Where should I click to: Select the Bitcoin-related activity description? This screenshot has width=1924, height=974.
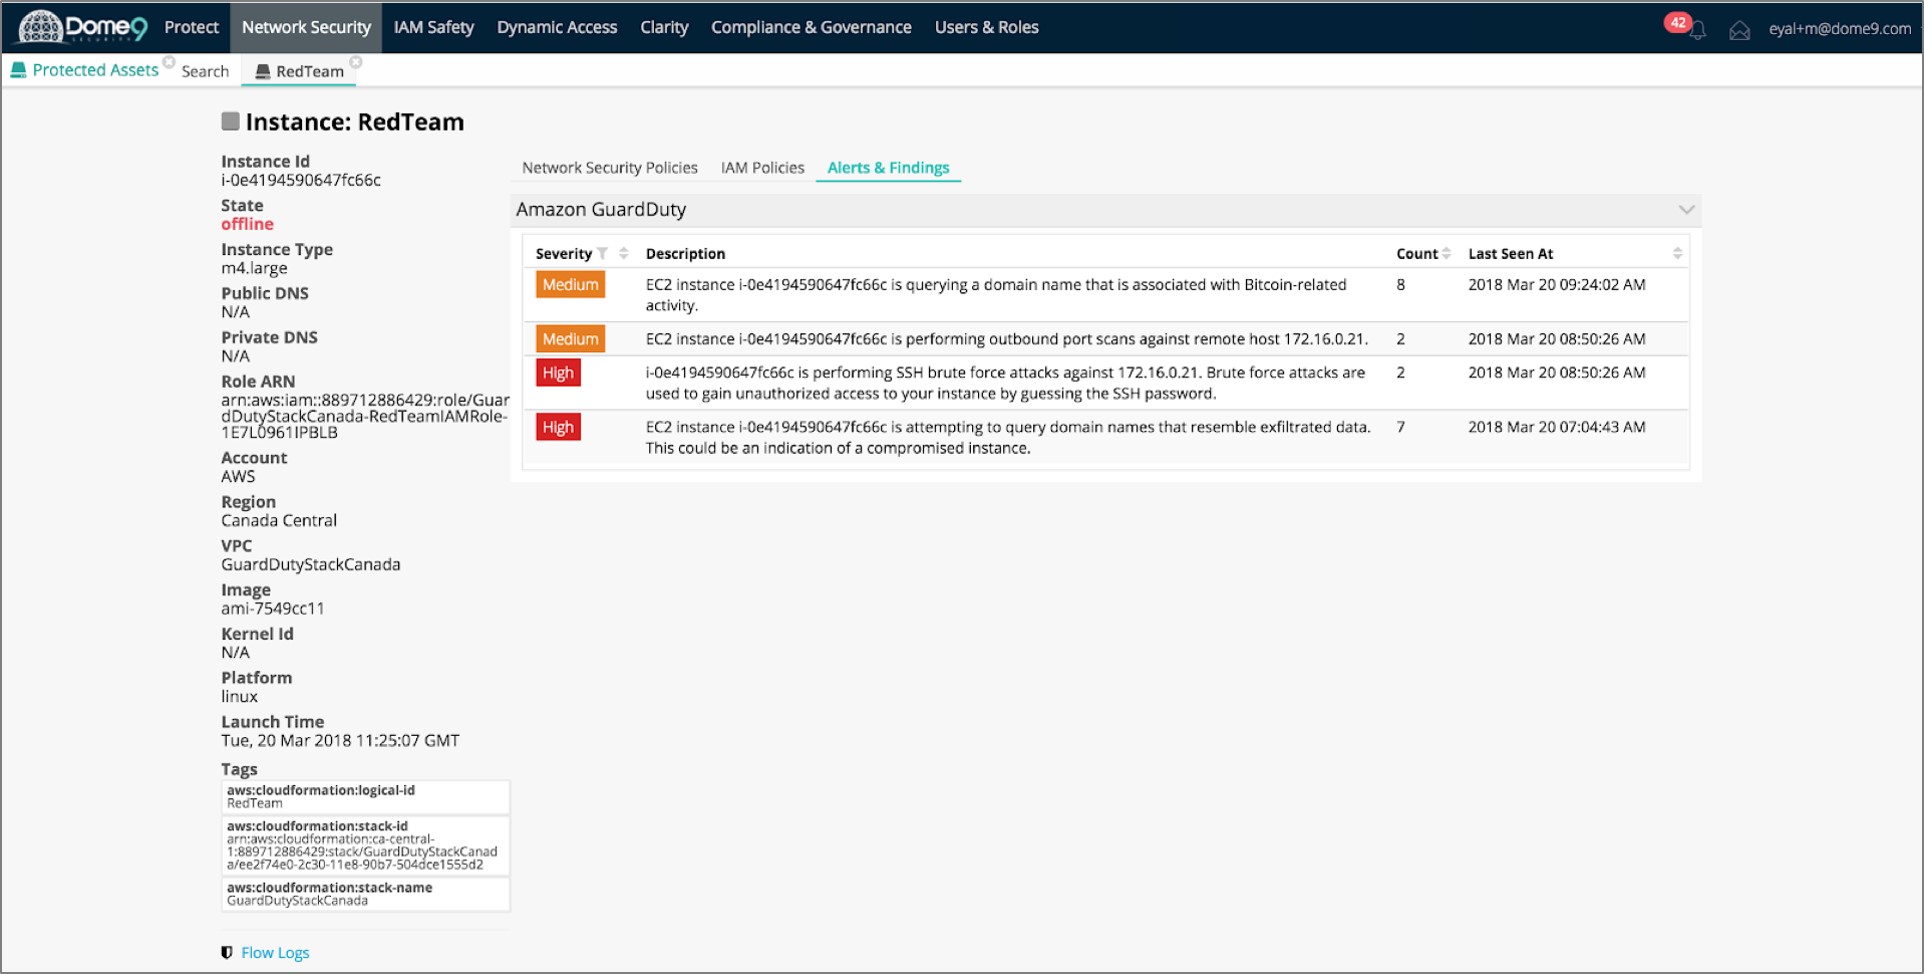996,295
